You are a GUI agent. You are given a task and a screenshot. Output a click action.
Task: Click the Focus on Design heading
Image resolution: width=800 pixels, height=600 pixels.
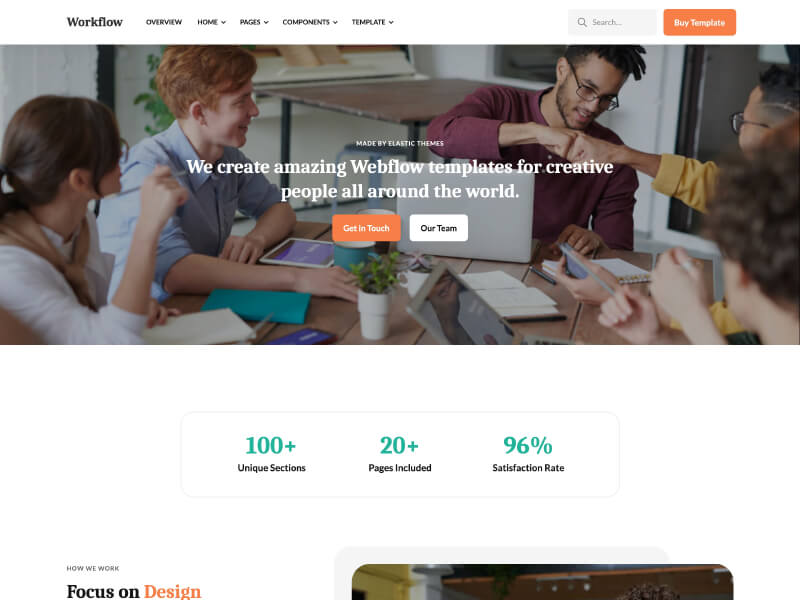(x=134, y=591)
